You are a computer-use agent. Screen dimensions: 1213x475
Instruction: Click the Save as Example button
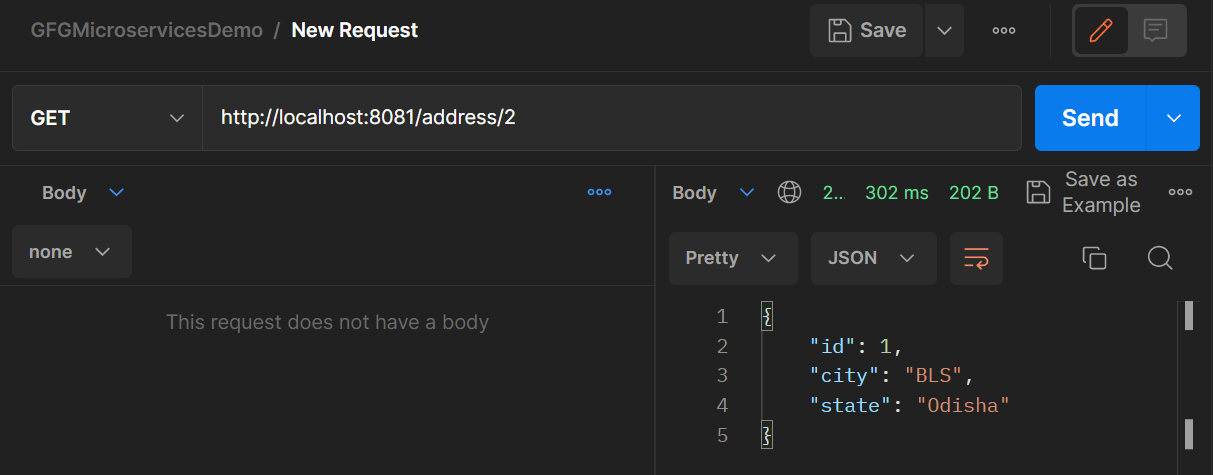(x=1084, y=192)
